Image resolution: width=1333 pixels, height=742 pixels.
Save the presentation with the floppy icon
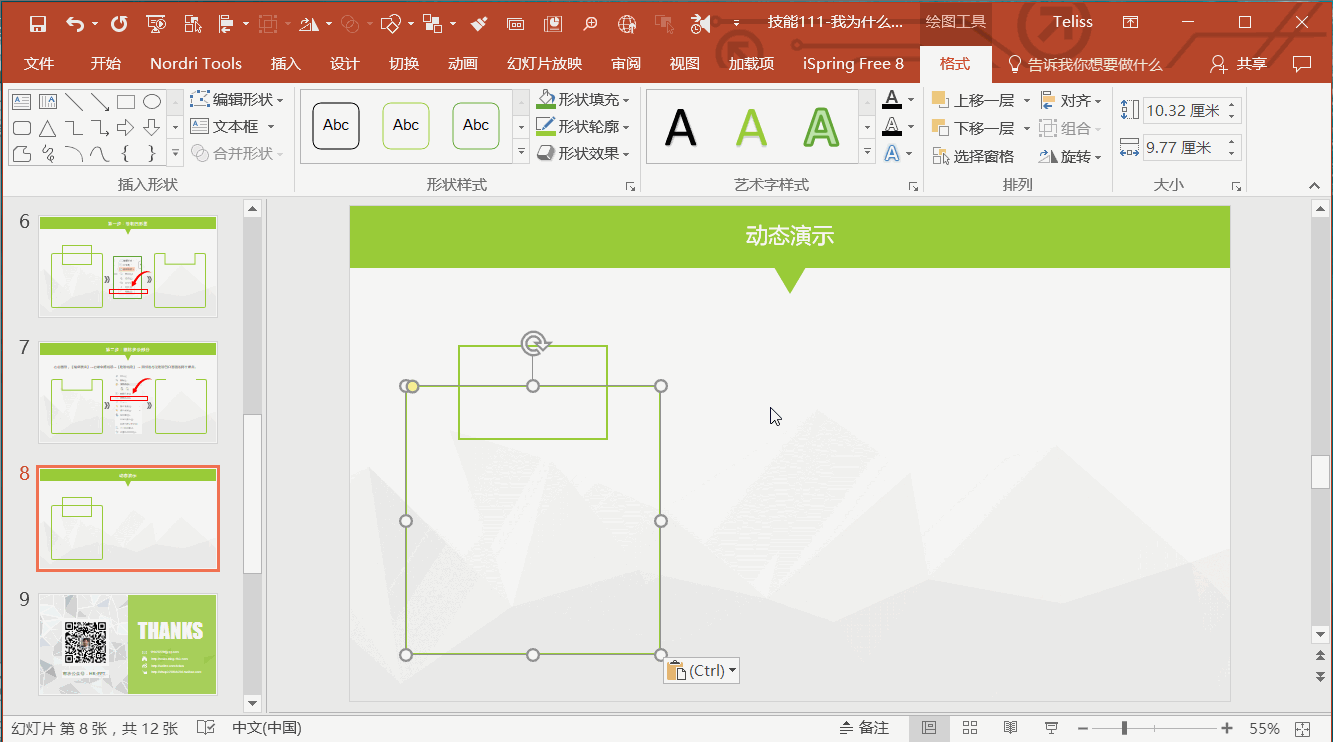(38, 23)
